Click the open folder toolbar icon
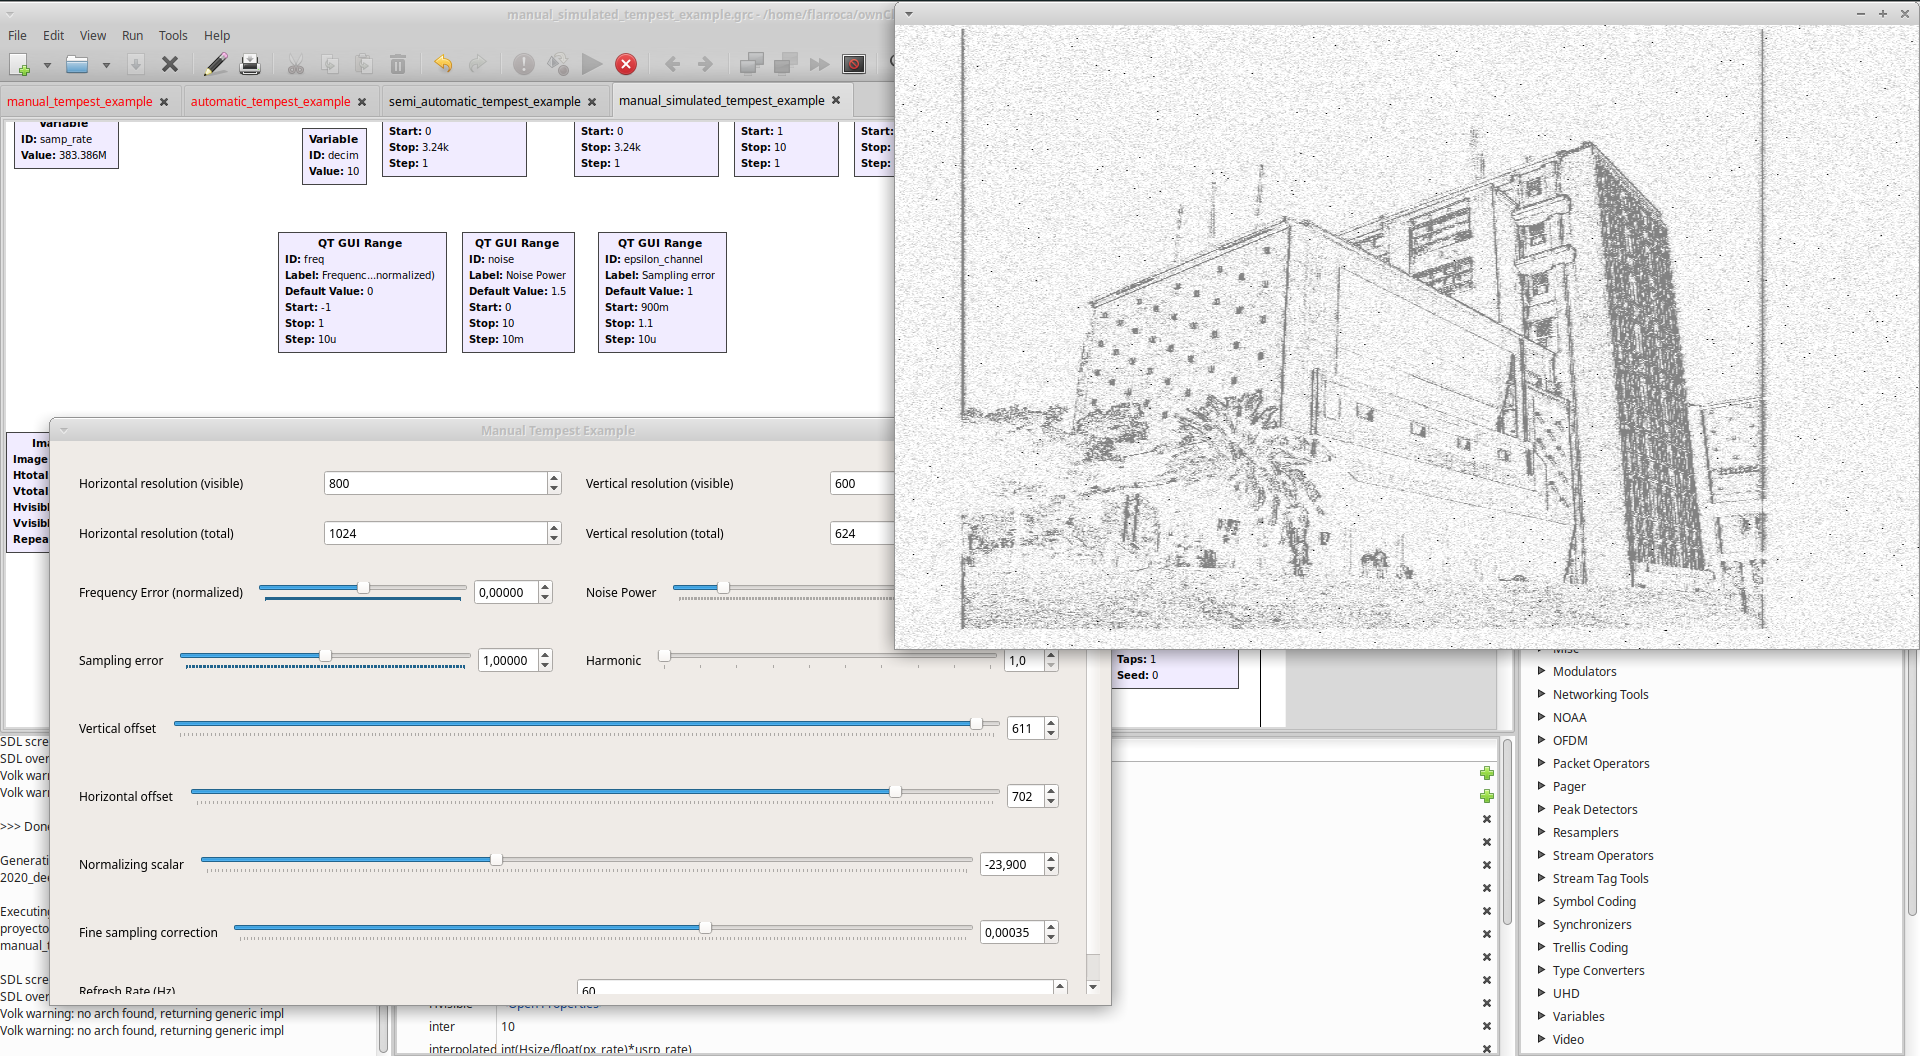This screenshot has width=1920, height=1056. tap(77, 65)
